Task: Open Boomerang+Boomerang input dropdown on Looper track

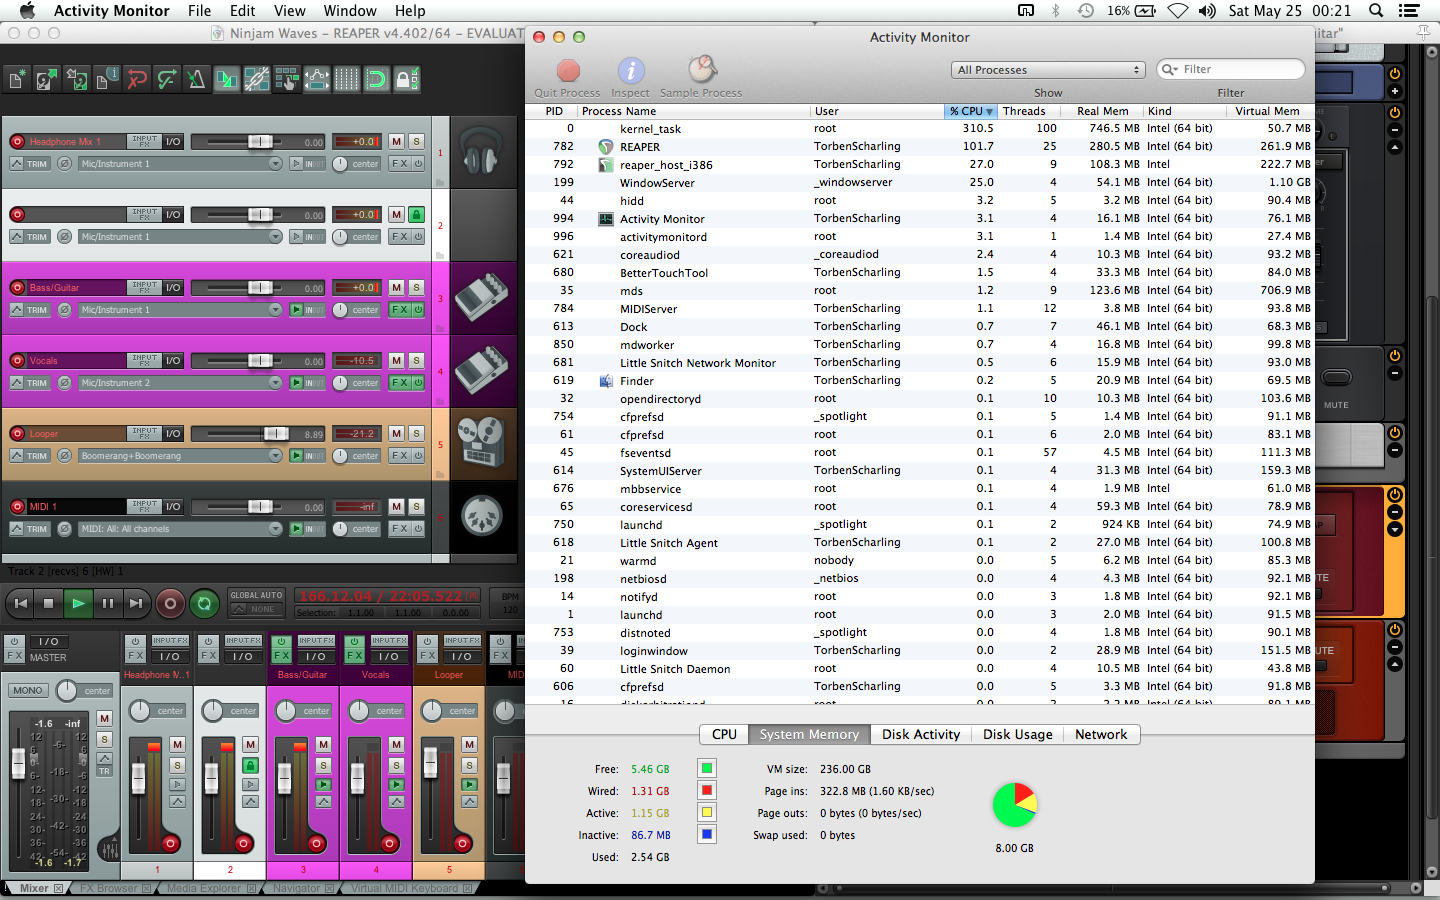Action: [181, 456]
